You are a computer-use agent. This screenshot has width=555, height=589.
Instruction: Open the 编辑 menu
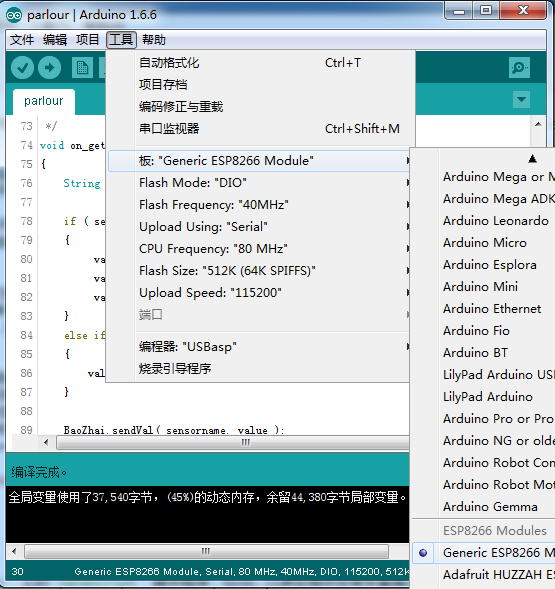(55, 39)
